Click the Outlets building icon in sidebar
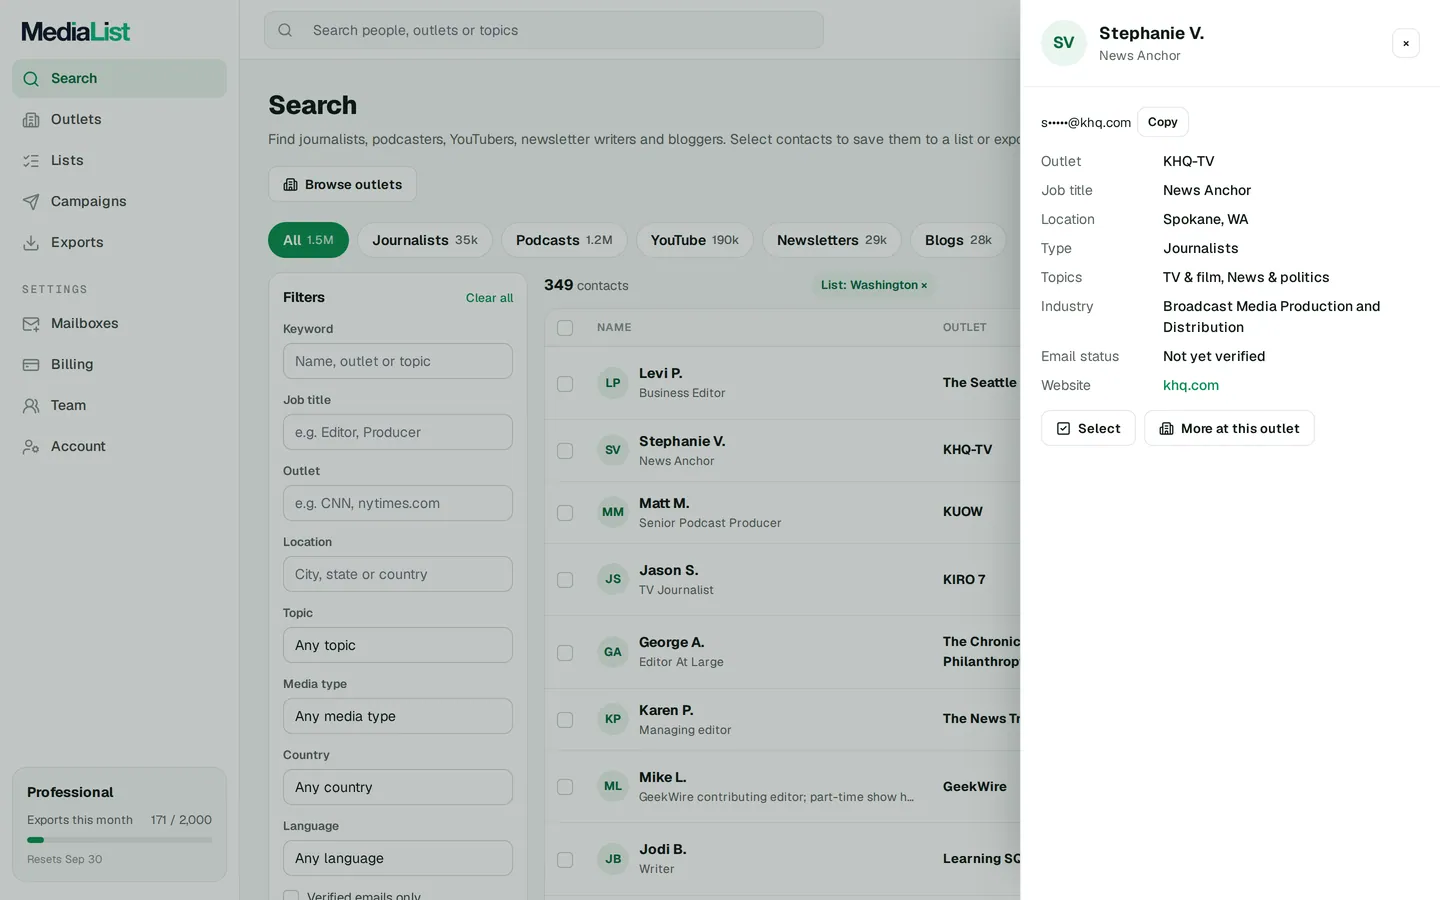This screenshot has width=1440, height=900. point(31,120)
